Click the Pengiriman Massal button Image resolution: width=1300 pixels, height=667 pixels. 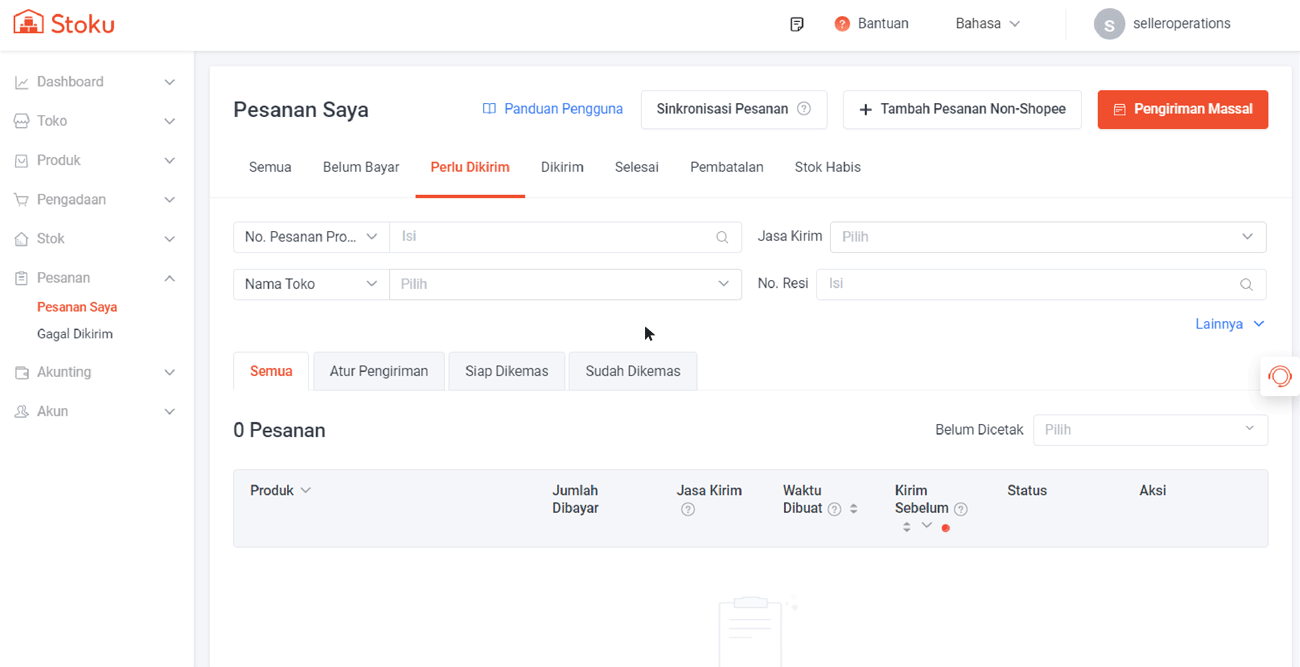pyautogui.click(x=1182, y=109)
